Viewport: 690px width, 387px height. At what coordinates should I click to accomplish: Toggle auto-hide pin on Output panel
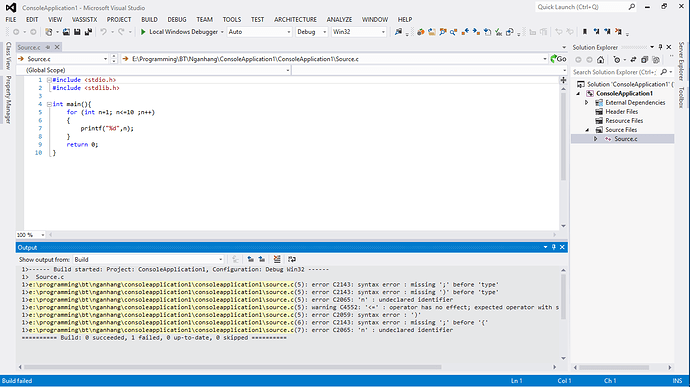coord(554,247)
